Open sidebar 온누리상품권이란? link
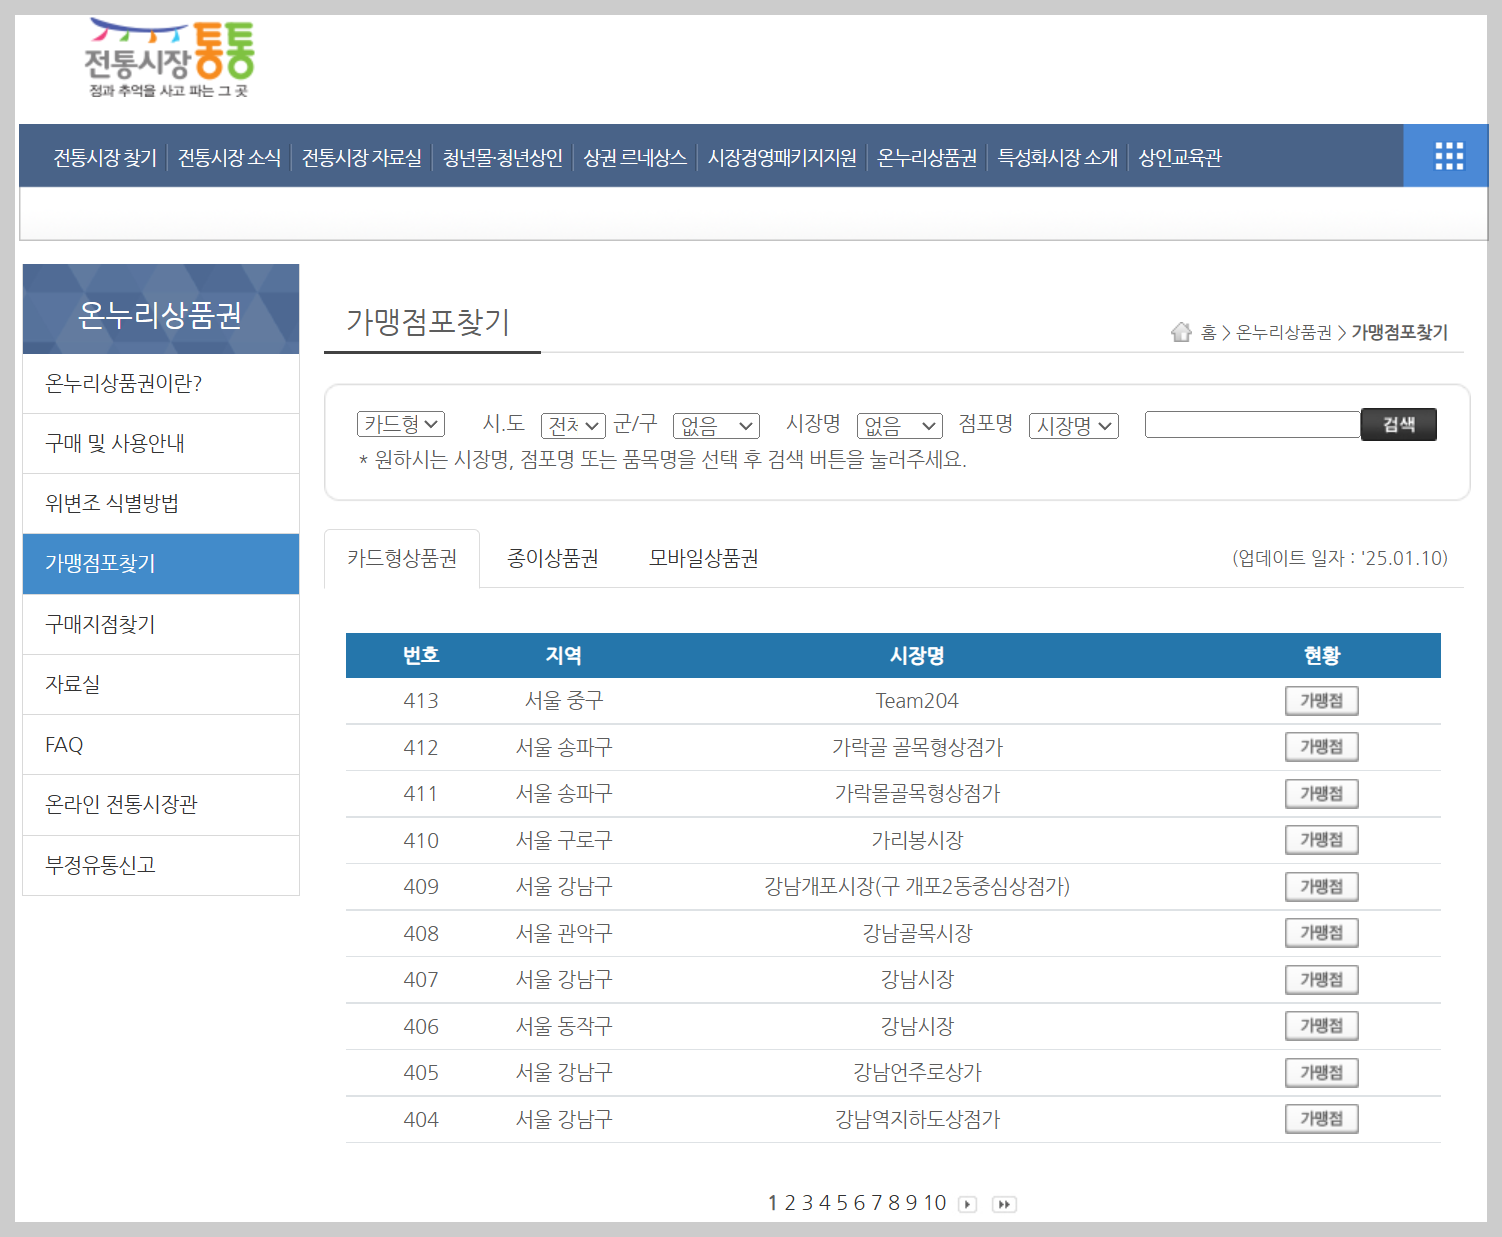Viewport: 1502px width, 1237px height. tap(161, 384)
